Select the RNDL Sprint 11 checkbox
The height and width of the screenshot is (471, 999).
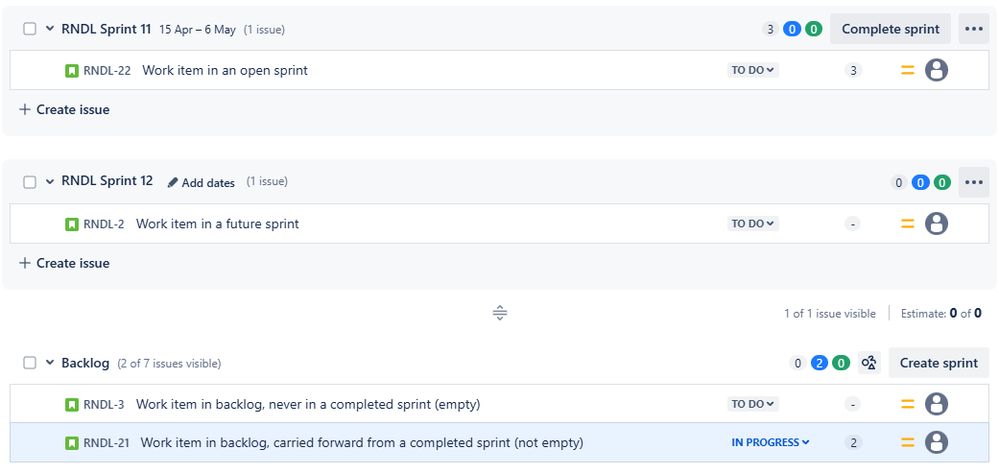(30, 29)
